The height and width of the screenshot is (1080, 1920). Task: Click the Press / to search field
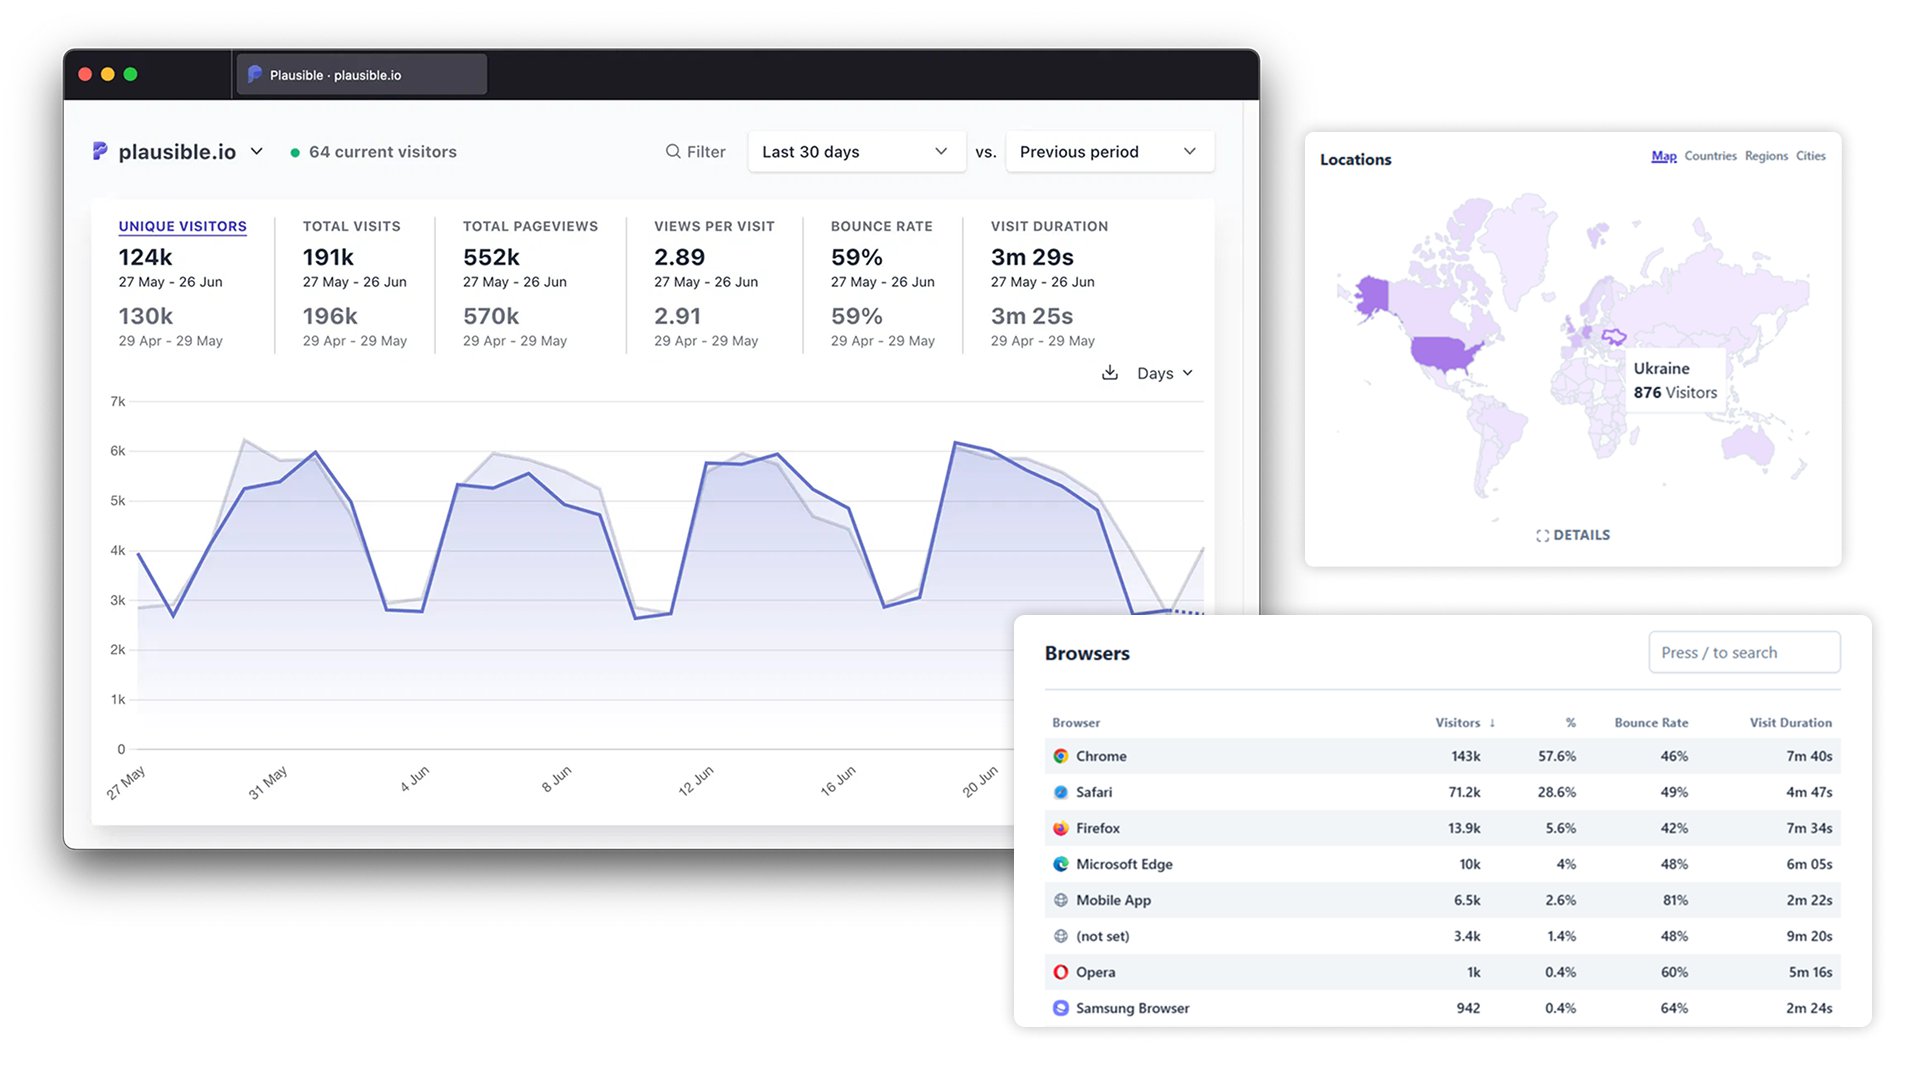coord(1744,652)
